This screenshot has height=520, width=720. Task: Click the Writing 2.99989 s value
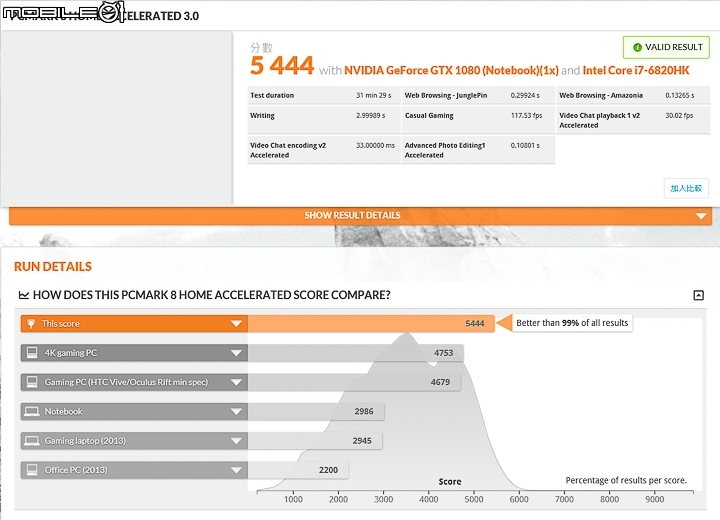[371, 116]
